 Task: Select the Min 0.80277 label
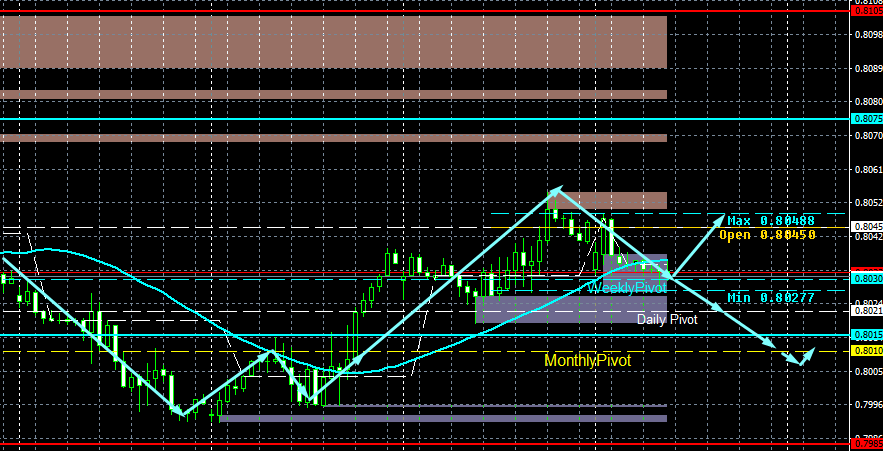770,297
